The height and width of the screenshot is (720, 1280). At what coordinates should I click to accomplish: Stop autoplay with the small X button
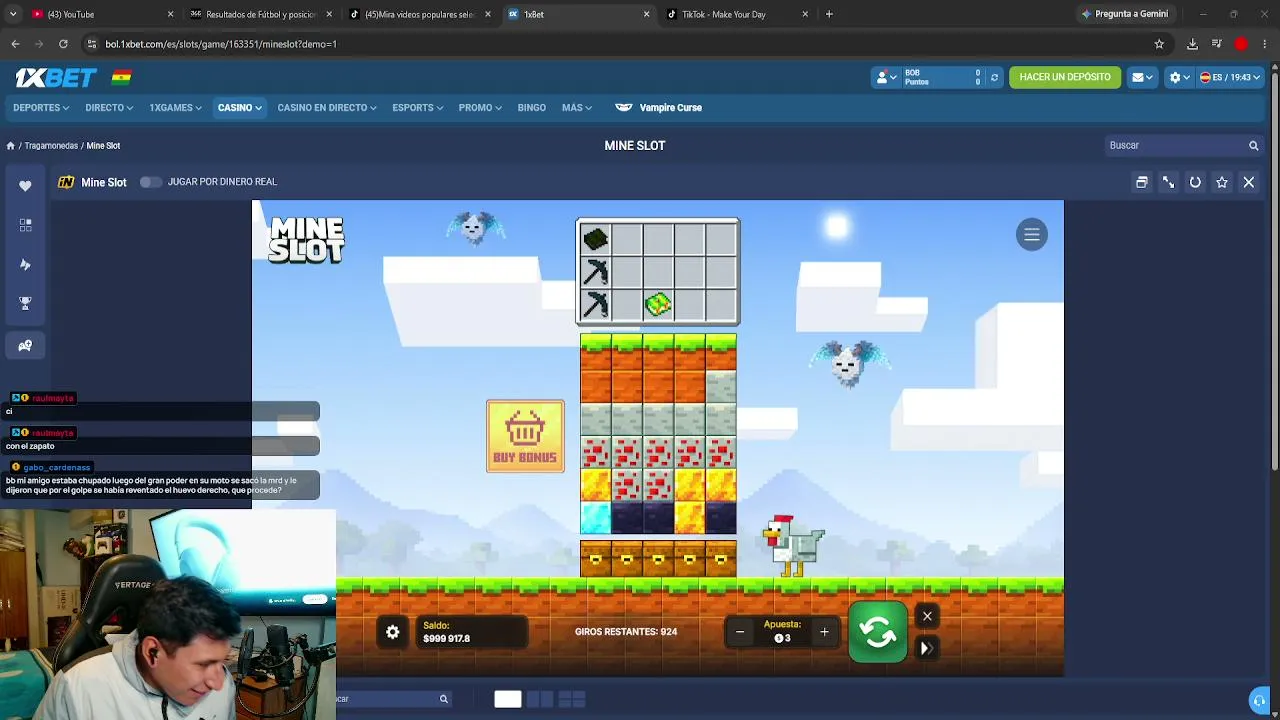coord(927,616)
